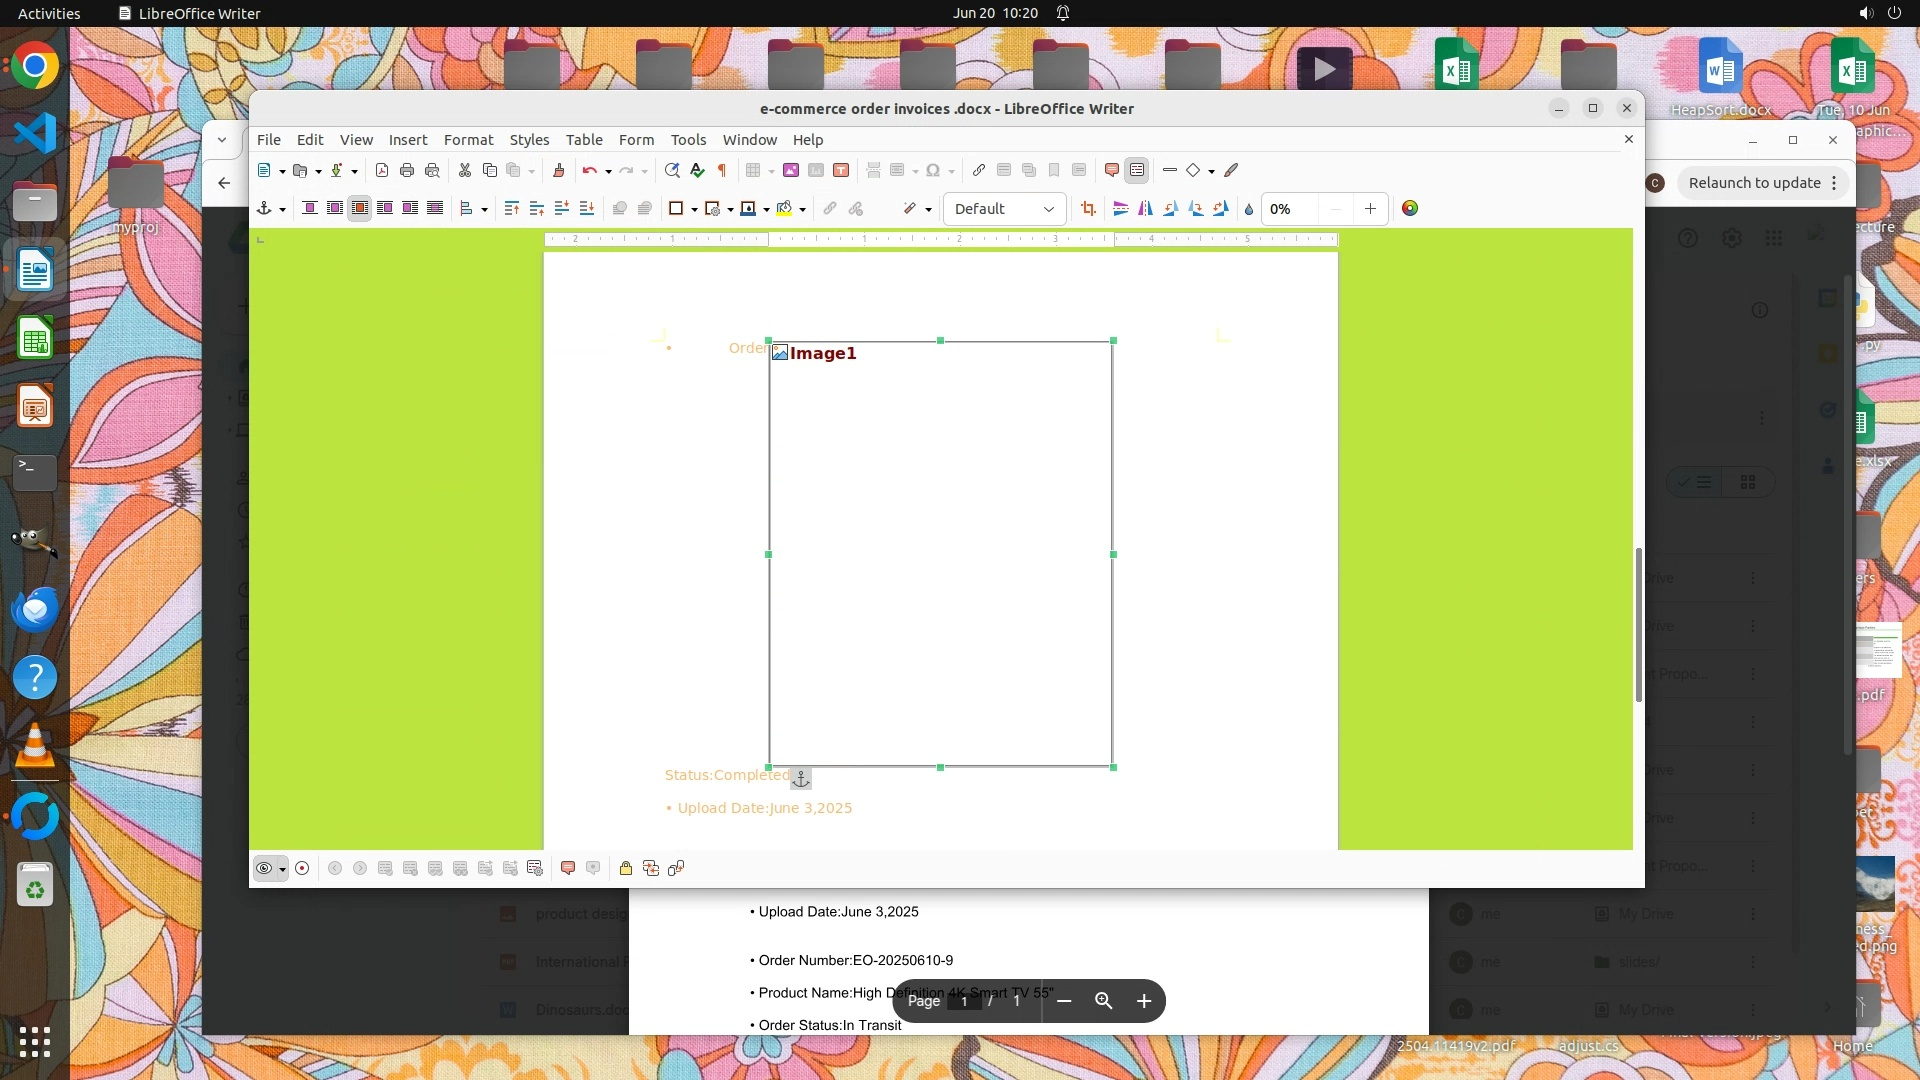Click the Insert Hyperlink icon

(x=979, y=171)
